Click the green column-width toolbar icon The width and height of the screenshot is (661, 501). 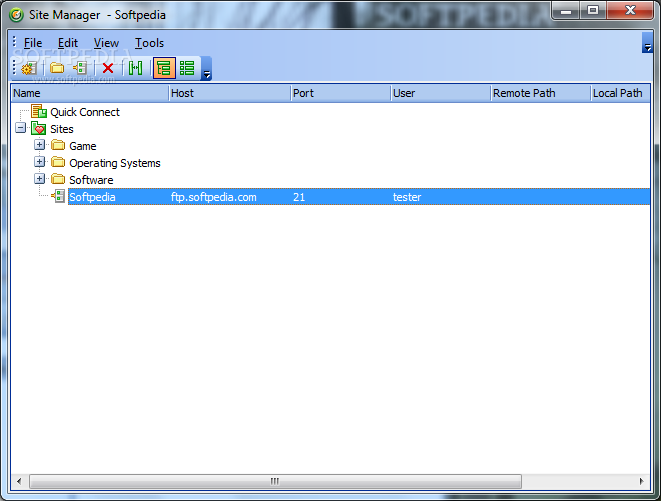[135, 68]
